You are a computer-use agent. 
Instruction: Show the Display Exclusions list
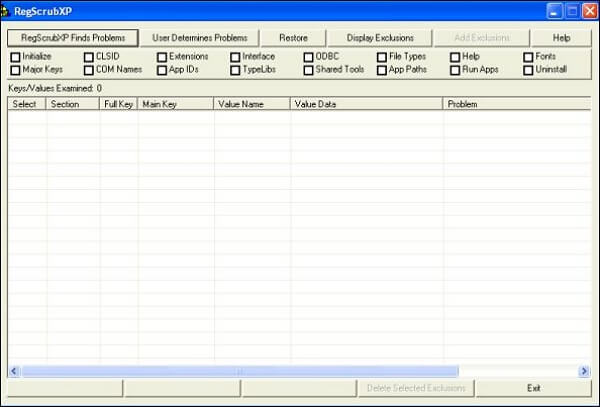[380, 38]
